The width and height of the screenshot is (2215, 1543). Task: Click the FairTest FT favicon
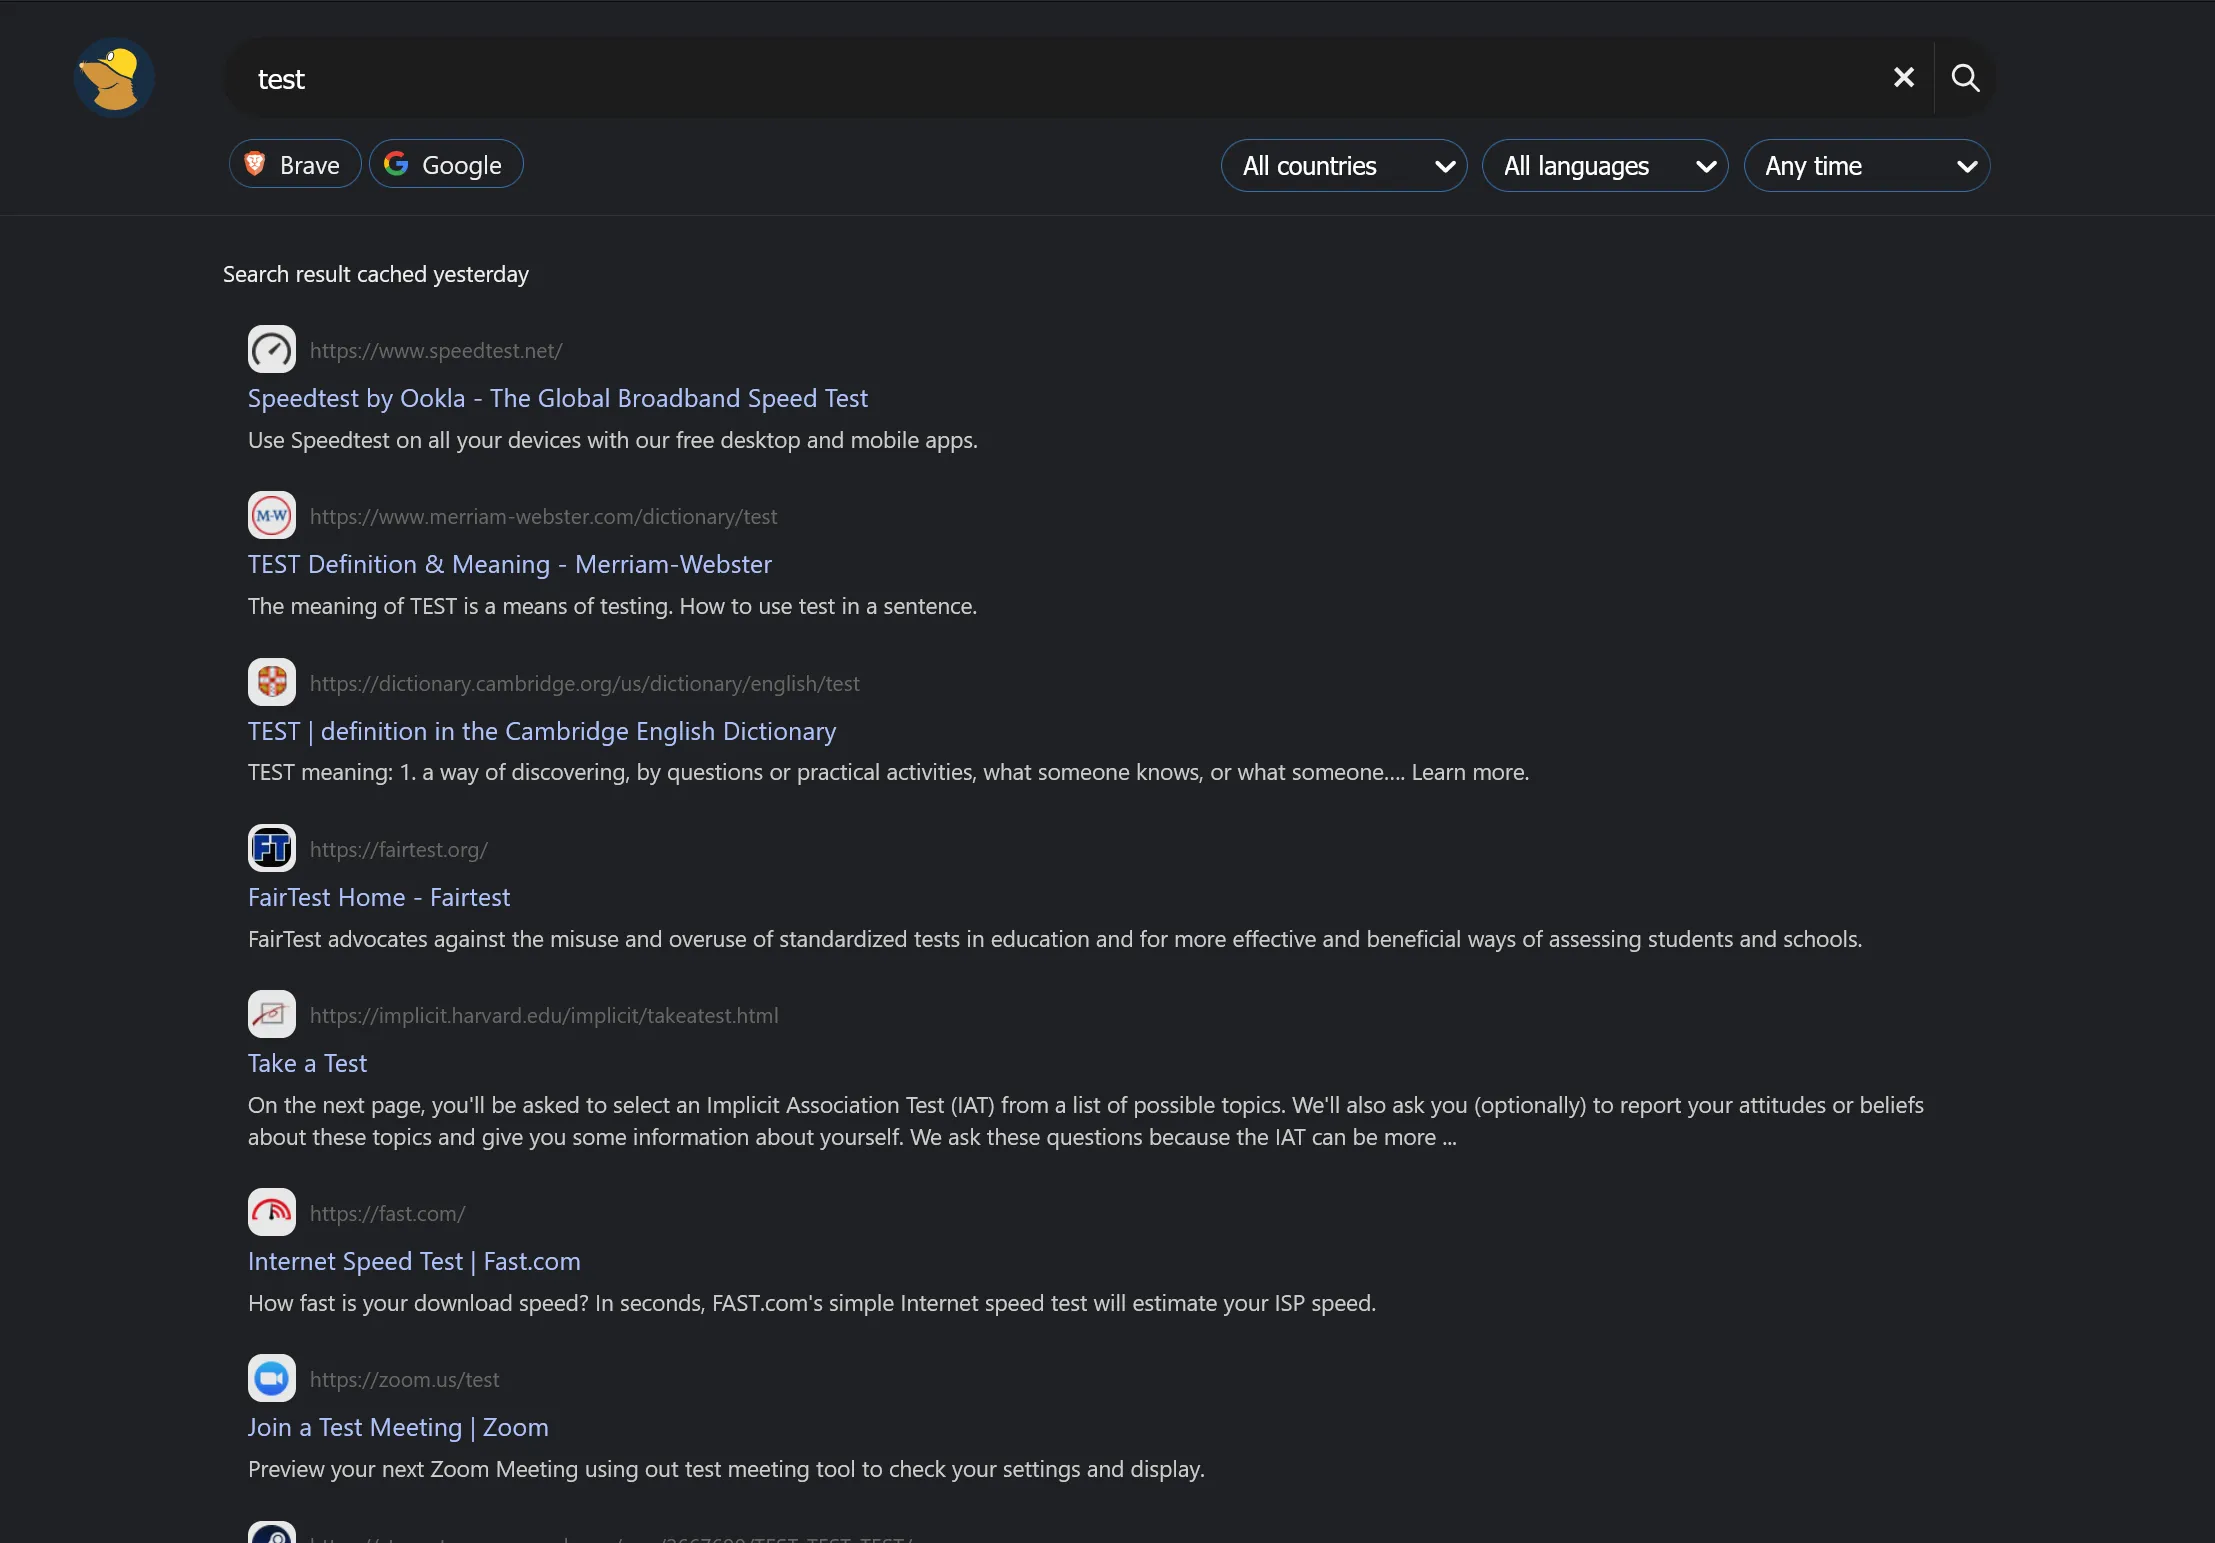click(x=271, y=849)
